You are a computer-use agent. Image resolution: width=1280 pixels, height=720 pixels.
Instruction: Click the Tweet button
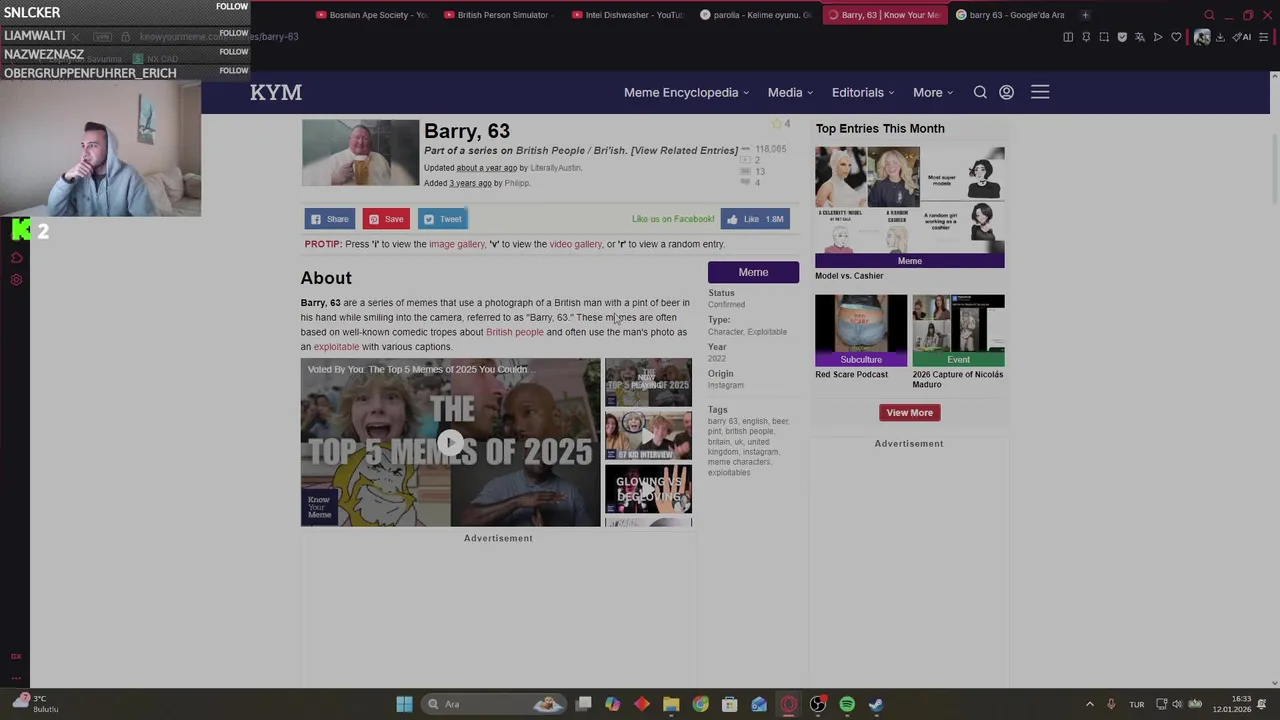pos(443,219)
